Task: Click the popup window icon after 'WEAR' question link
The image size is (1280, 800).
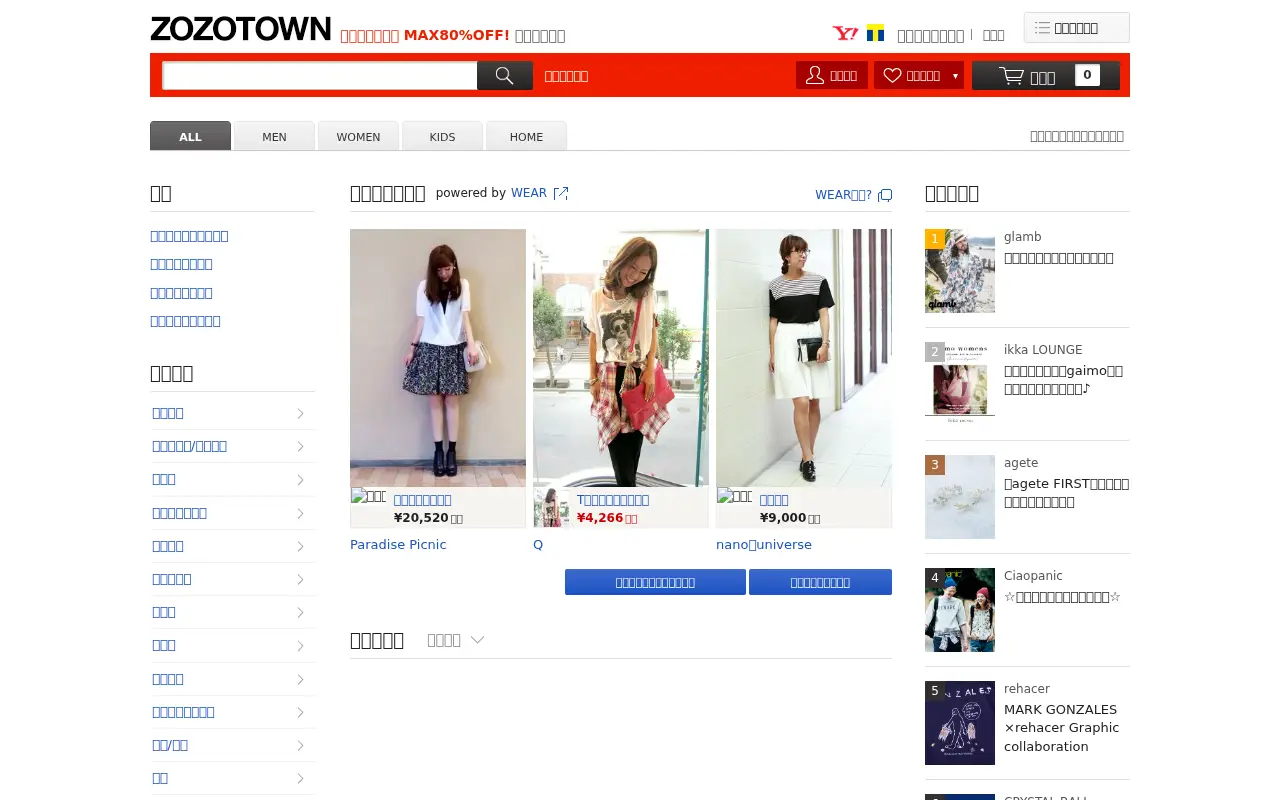Action: click(x=885, y=196)
